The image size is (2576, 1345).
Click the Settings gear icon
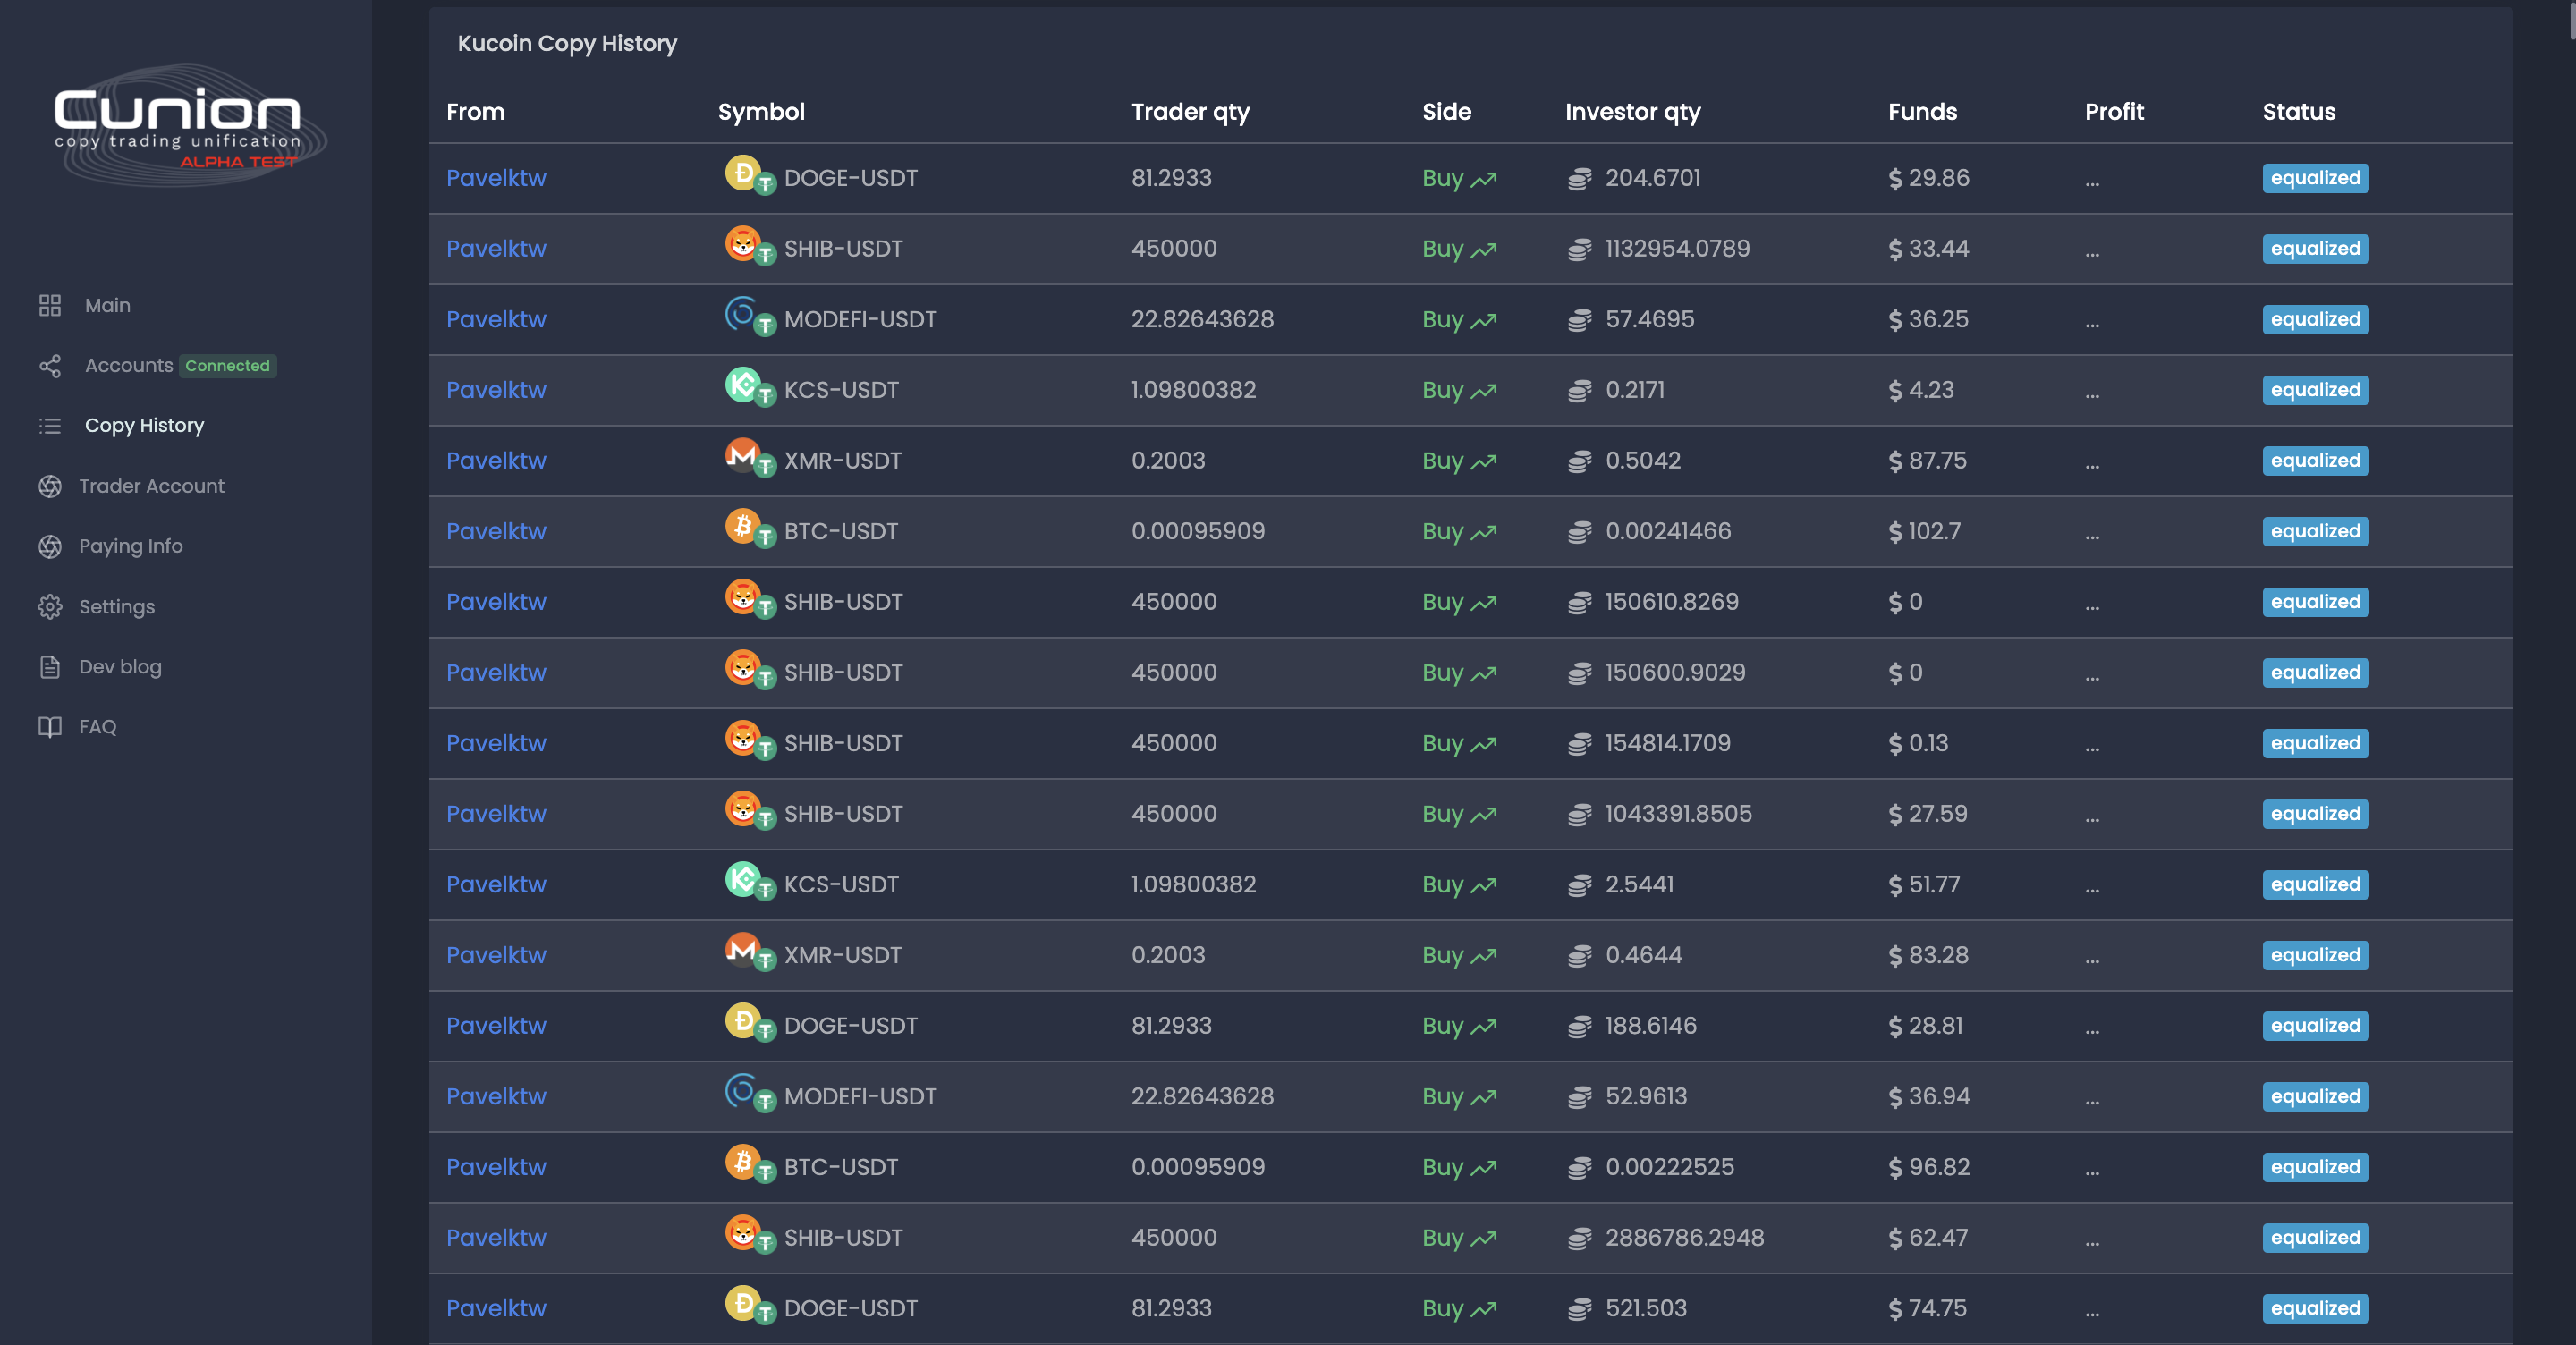(x=50, y=607)
